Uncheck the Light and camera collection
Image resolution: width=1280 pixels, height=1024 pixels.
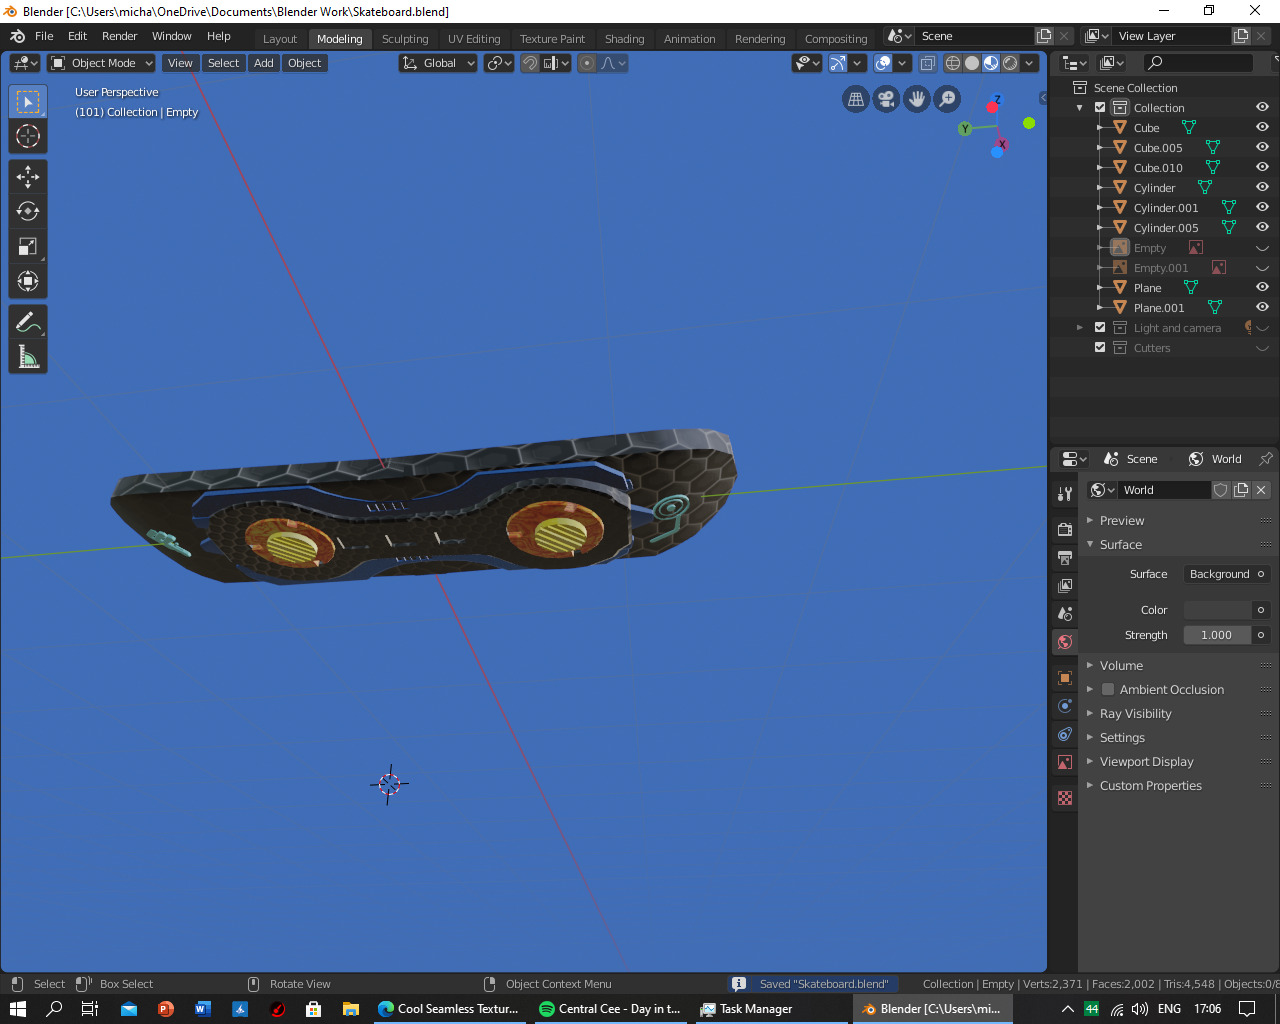pyautogui.click(x=1100, y=328)
